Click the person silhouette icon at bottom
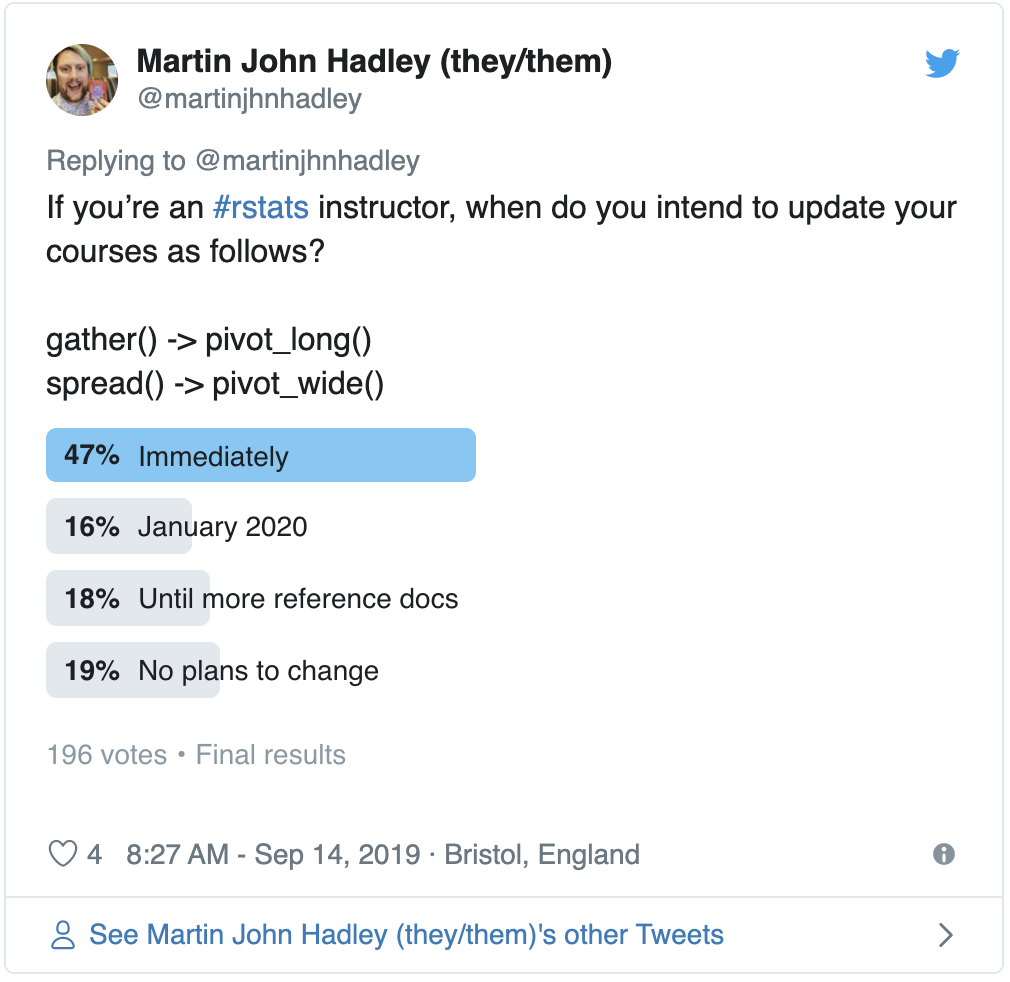The width and height of the screenshot is (1010, 982). [x=62, y=934]
